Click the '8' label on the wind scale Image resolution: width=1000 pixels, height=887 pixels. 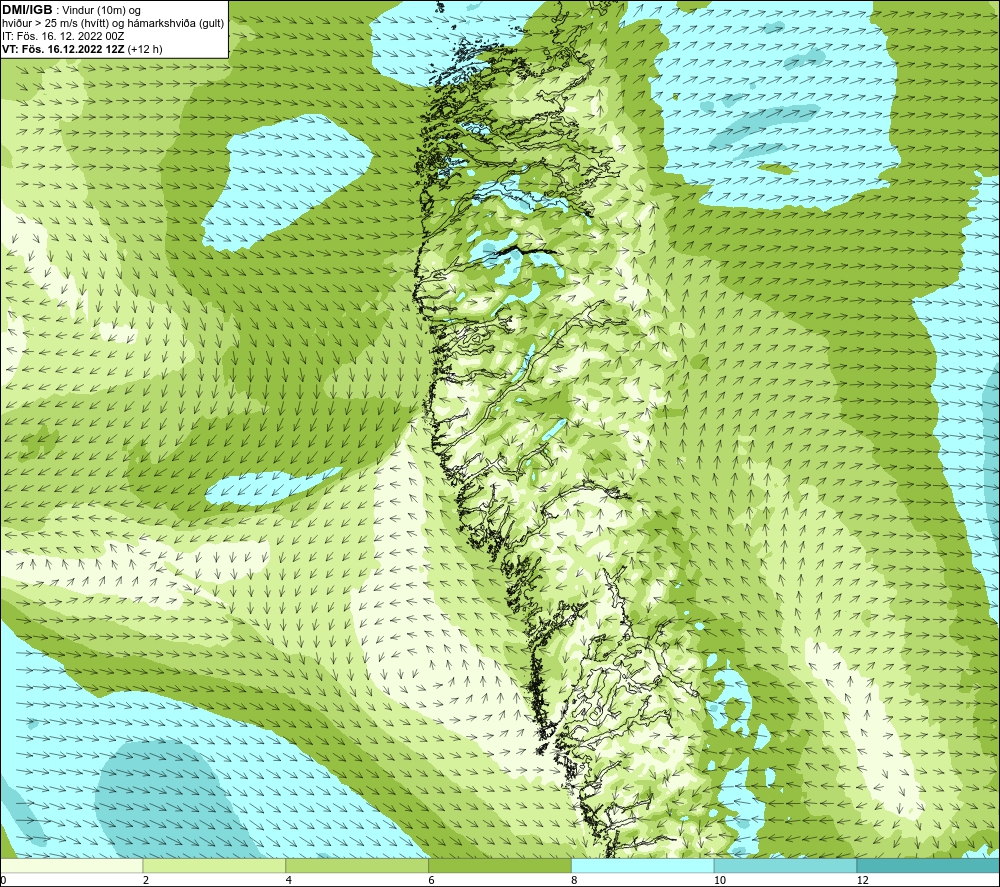pos(575,881)
